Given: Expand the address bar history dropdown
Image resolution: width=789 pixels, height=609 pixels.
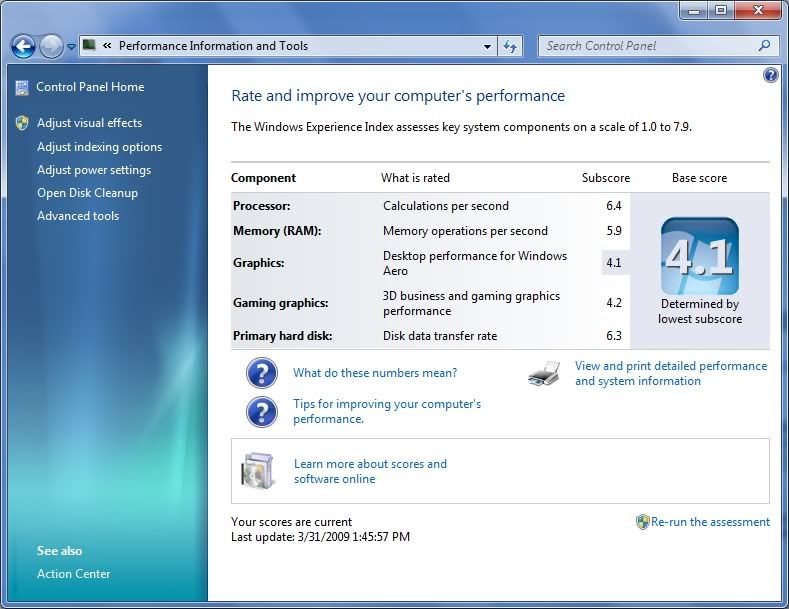Looking at the screenshot, I should click(487, 46).
